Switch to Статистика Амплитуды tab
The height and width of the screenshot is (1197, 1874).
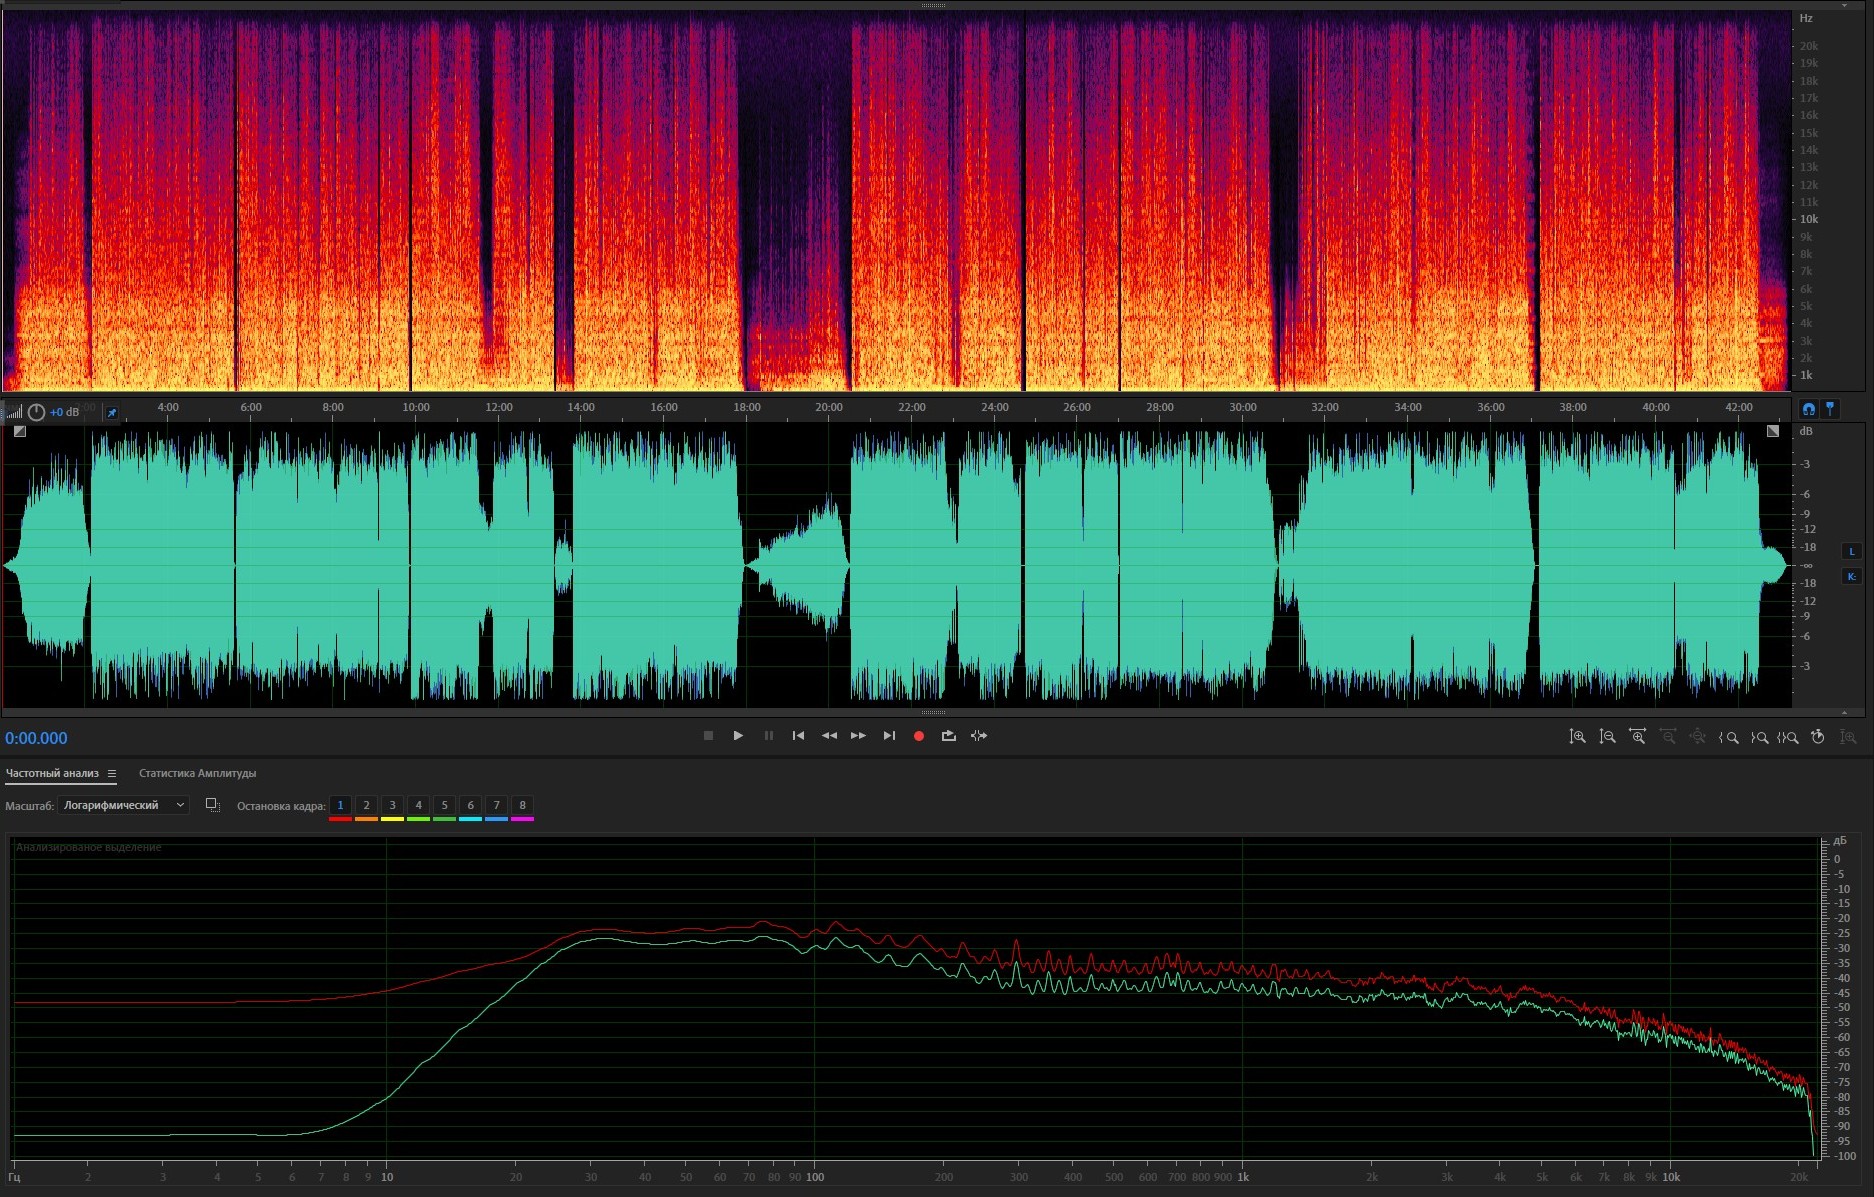click(197, 773)
